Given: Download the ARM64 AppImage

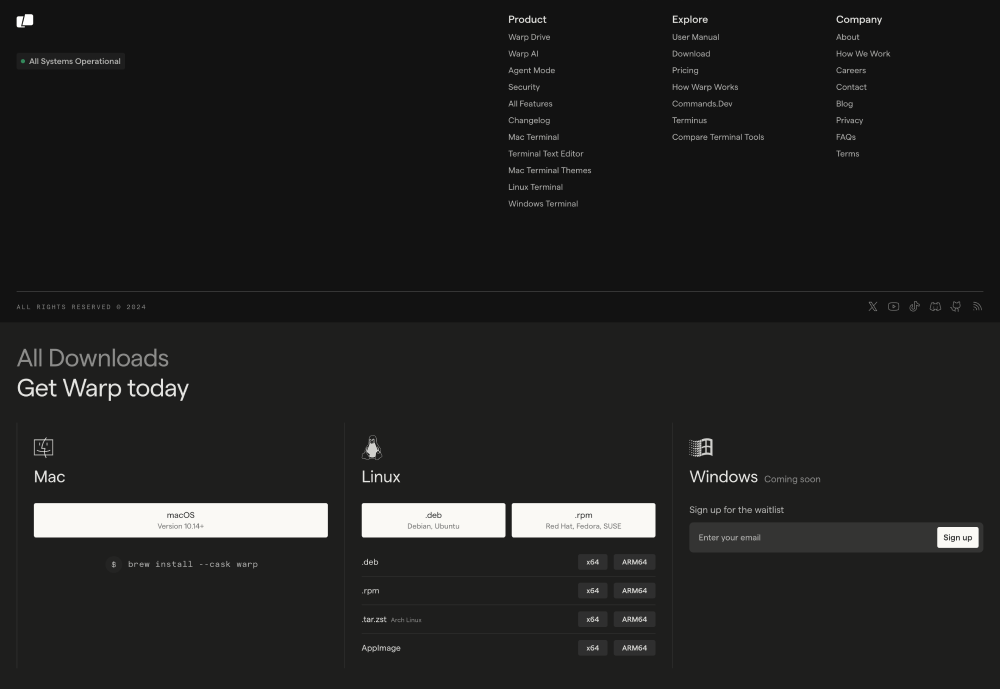Looking at the screenshot, I should (x=634, y=648).
